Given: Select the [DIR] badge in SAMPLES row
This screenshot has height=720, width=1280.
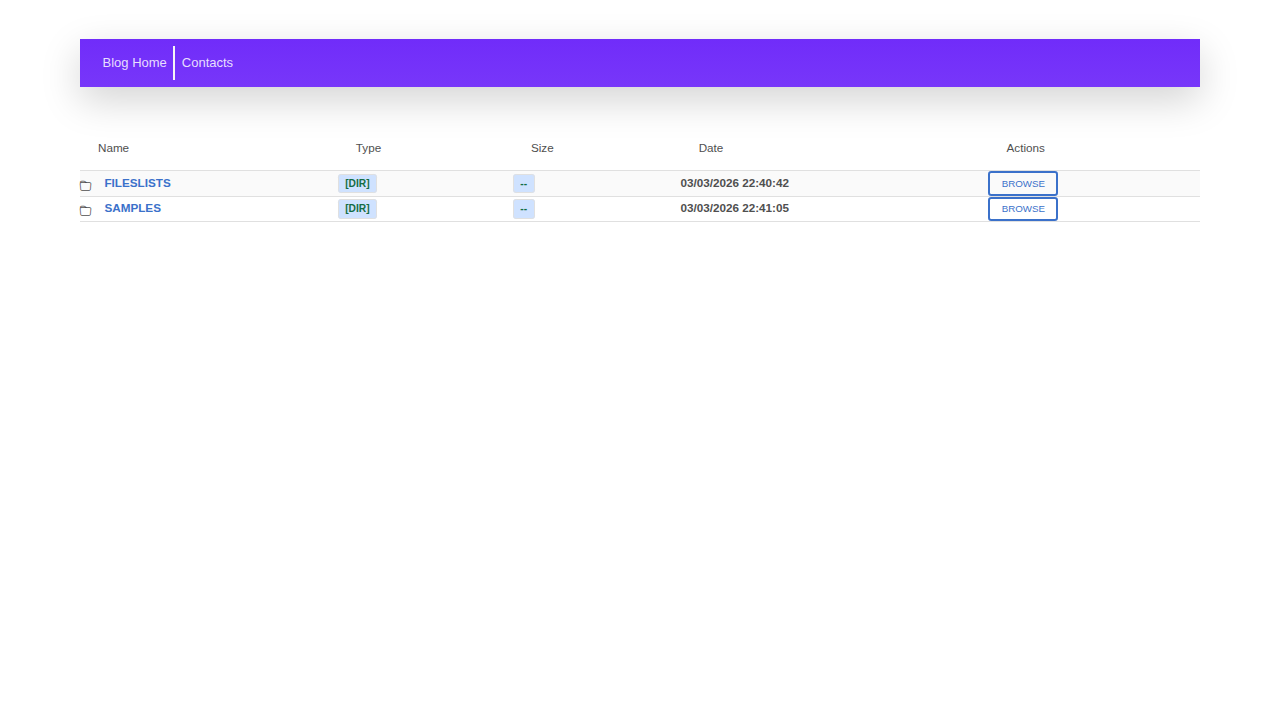Looking at the screenshot, I should (357, 209).
